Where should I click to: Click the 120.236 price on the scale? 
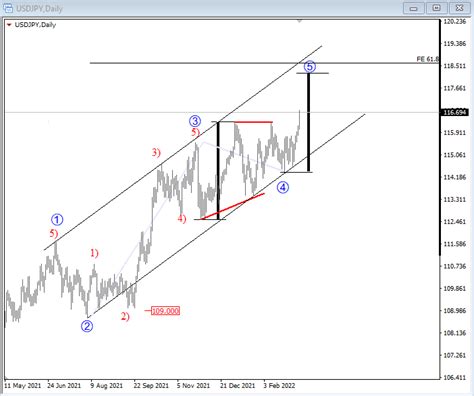click(x=454, y=21)
